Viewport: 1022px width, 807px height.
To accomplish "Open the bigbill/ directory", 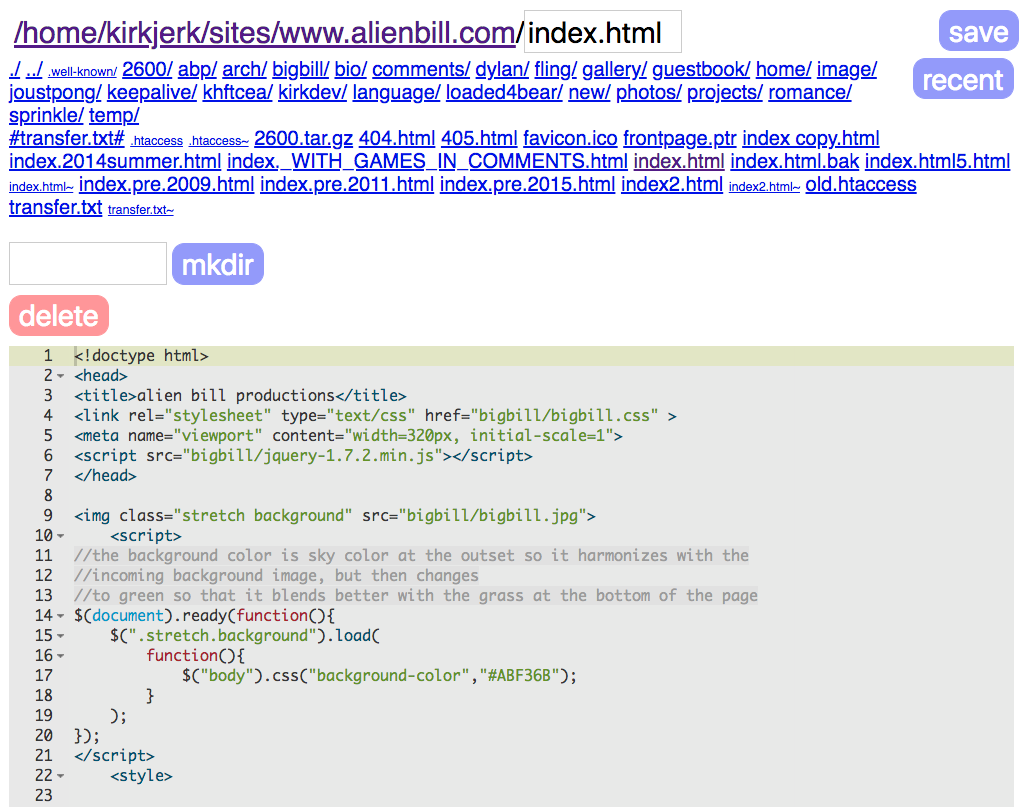I will point(300,70).
